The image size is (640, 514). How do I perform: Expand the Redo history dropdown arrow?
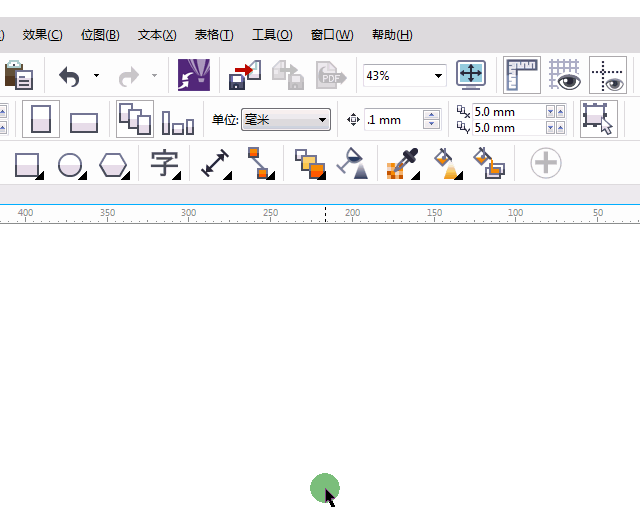154,76
